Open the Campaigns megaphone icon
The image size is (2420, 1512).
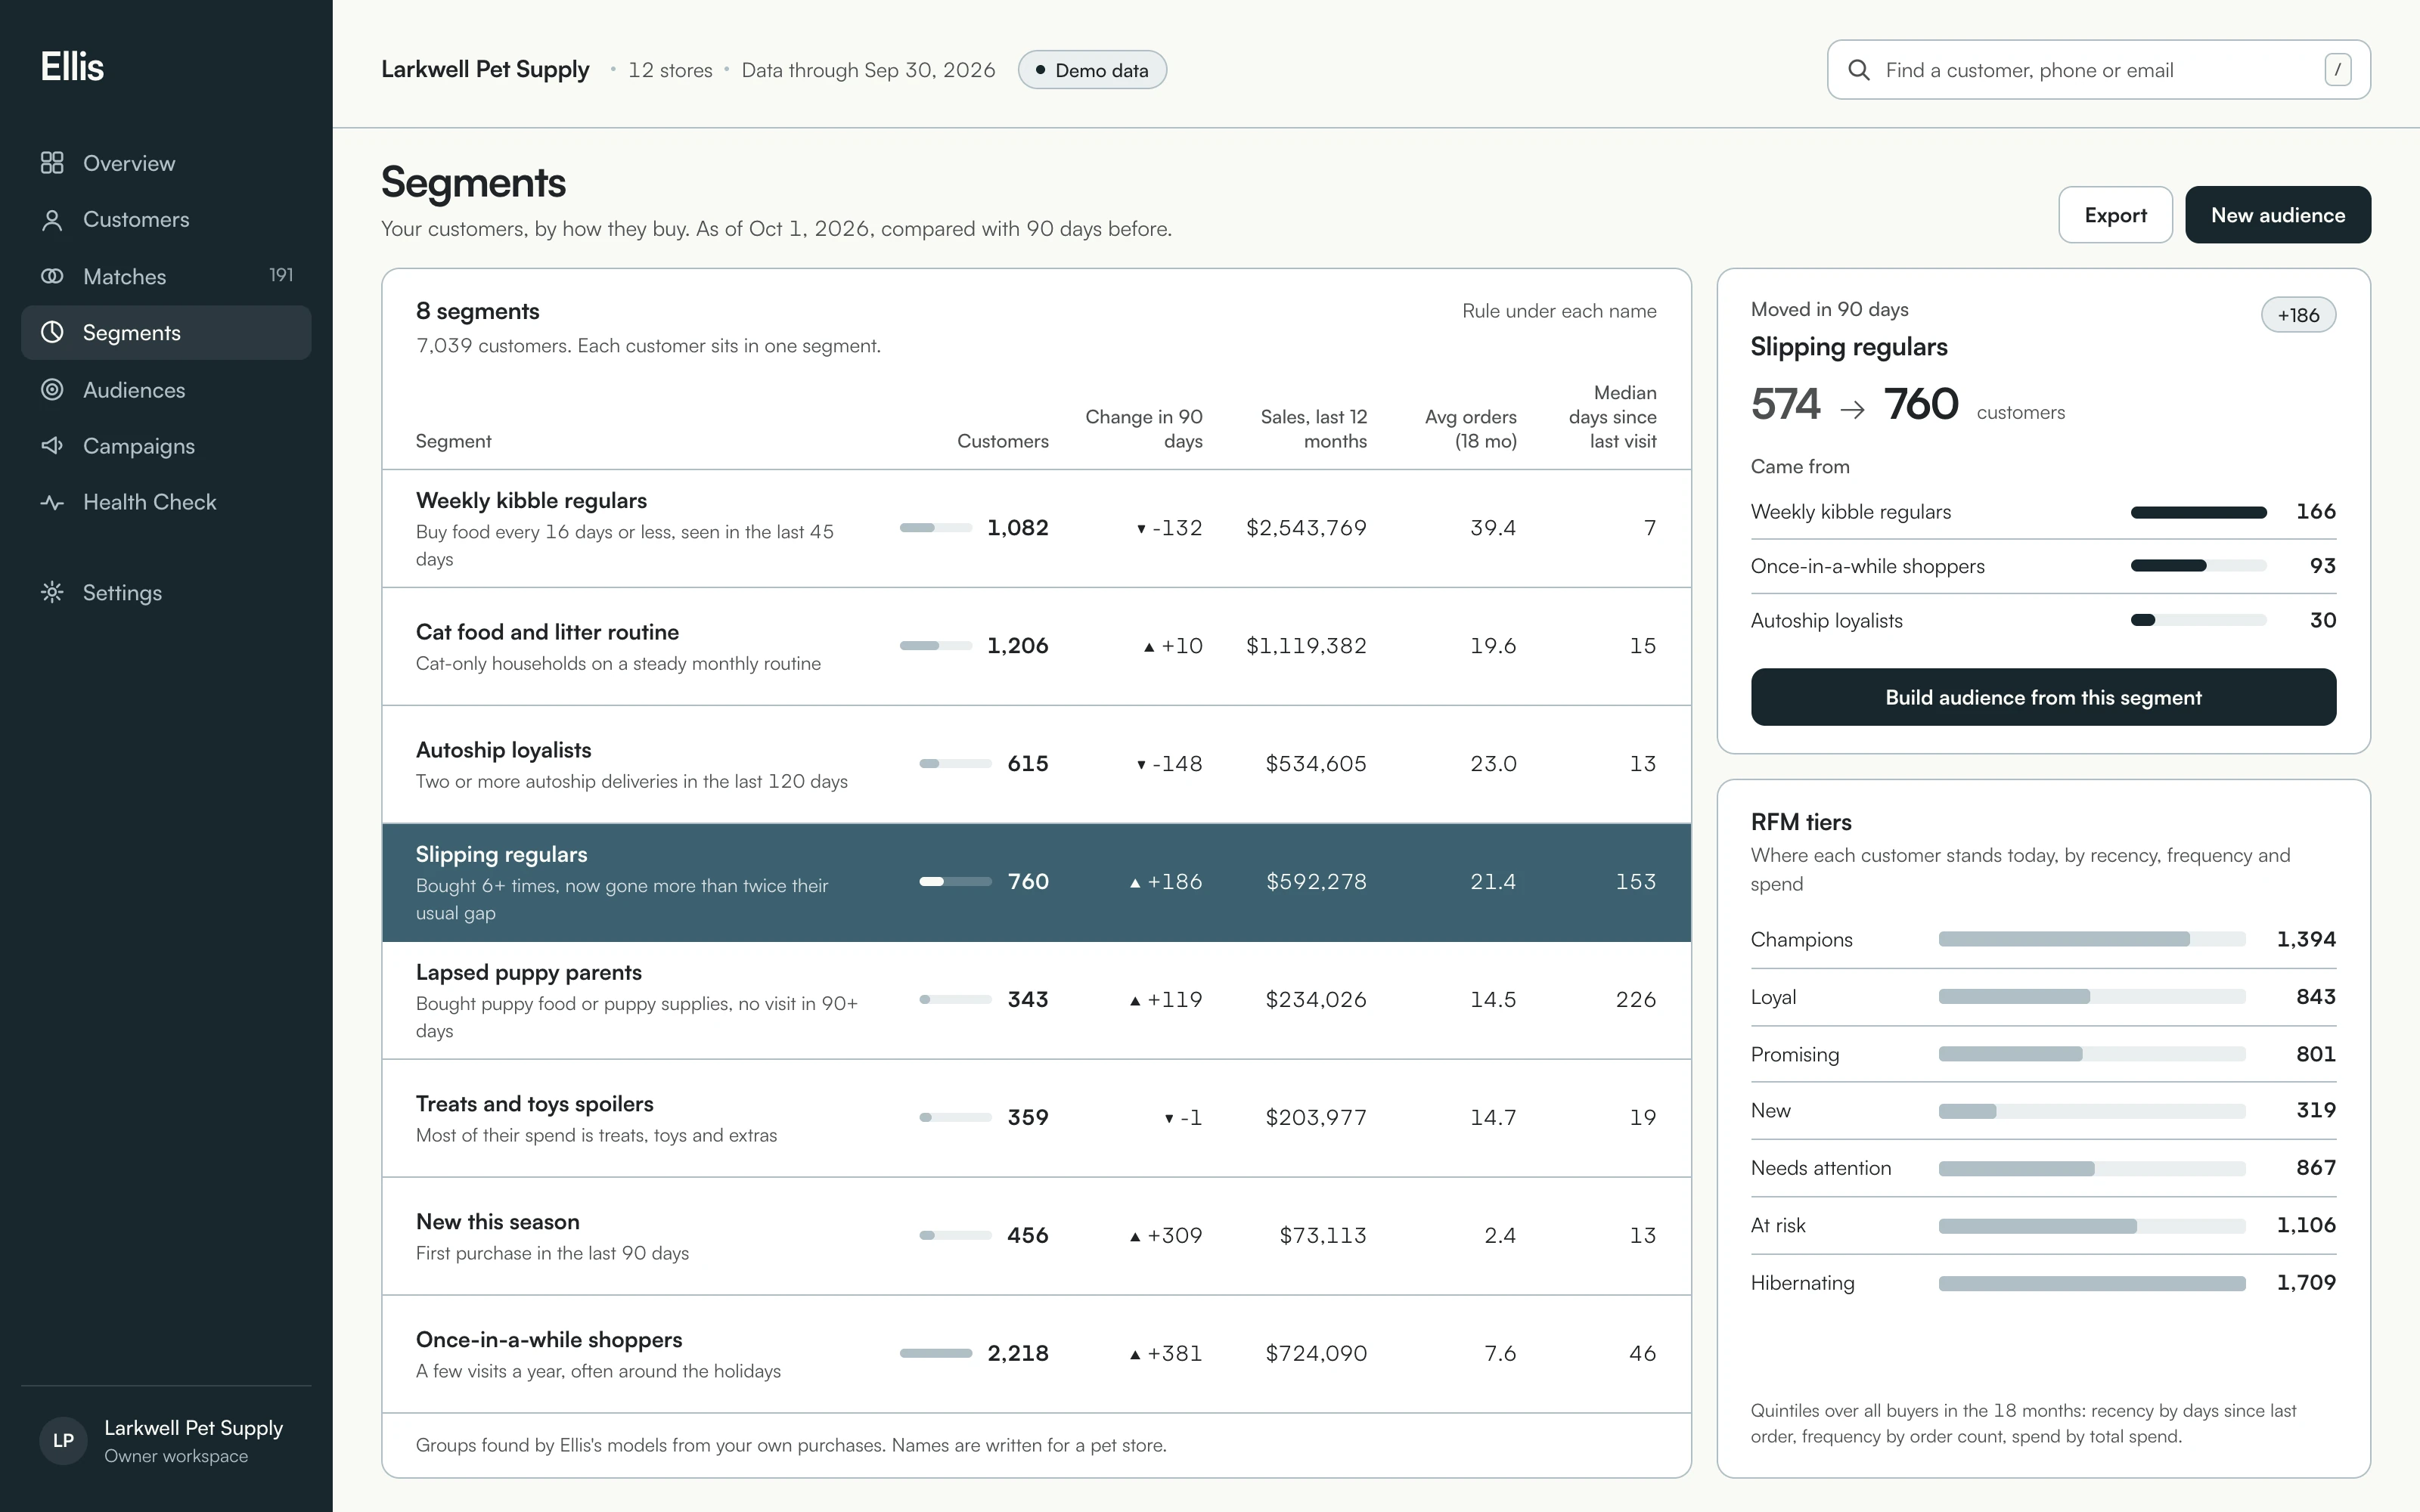[52, 446]
